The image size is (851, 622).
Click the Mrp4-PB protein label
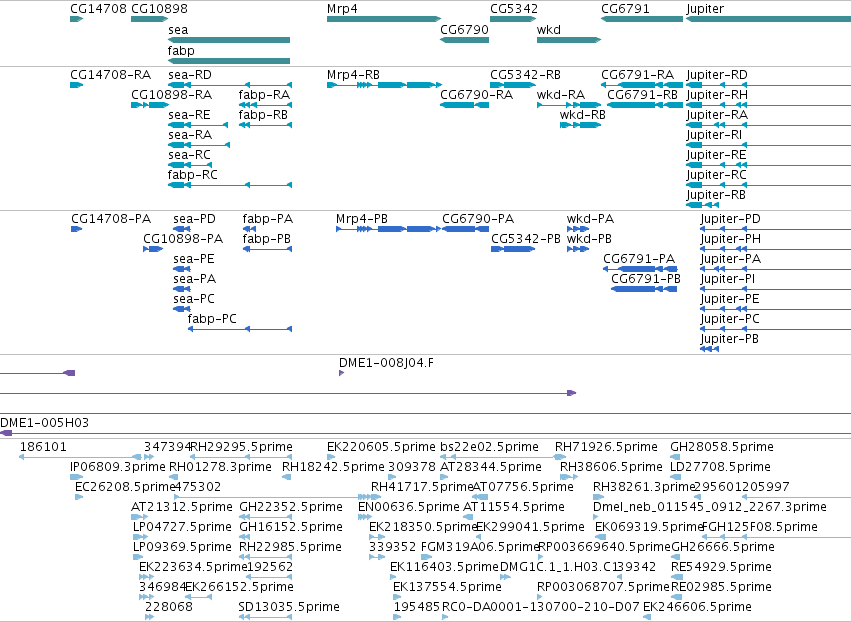coord(362,219)
